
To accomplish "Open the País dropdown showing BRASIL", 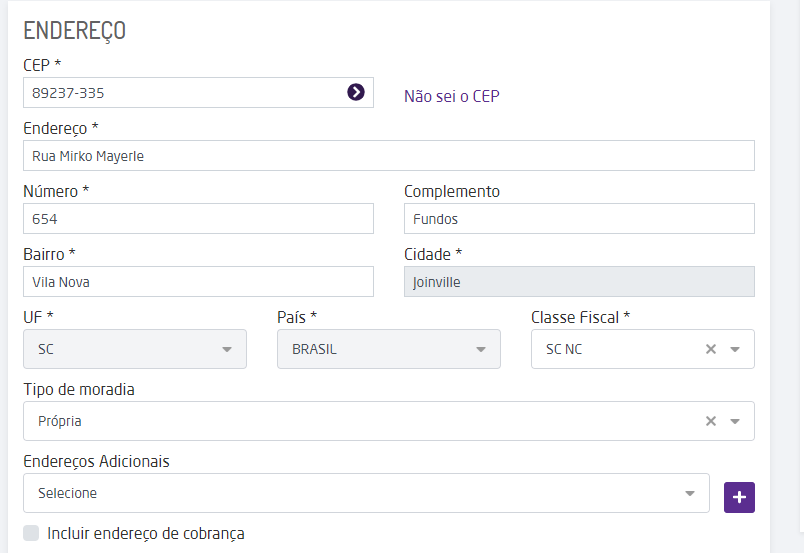I will tap(388, 349).
